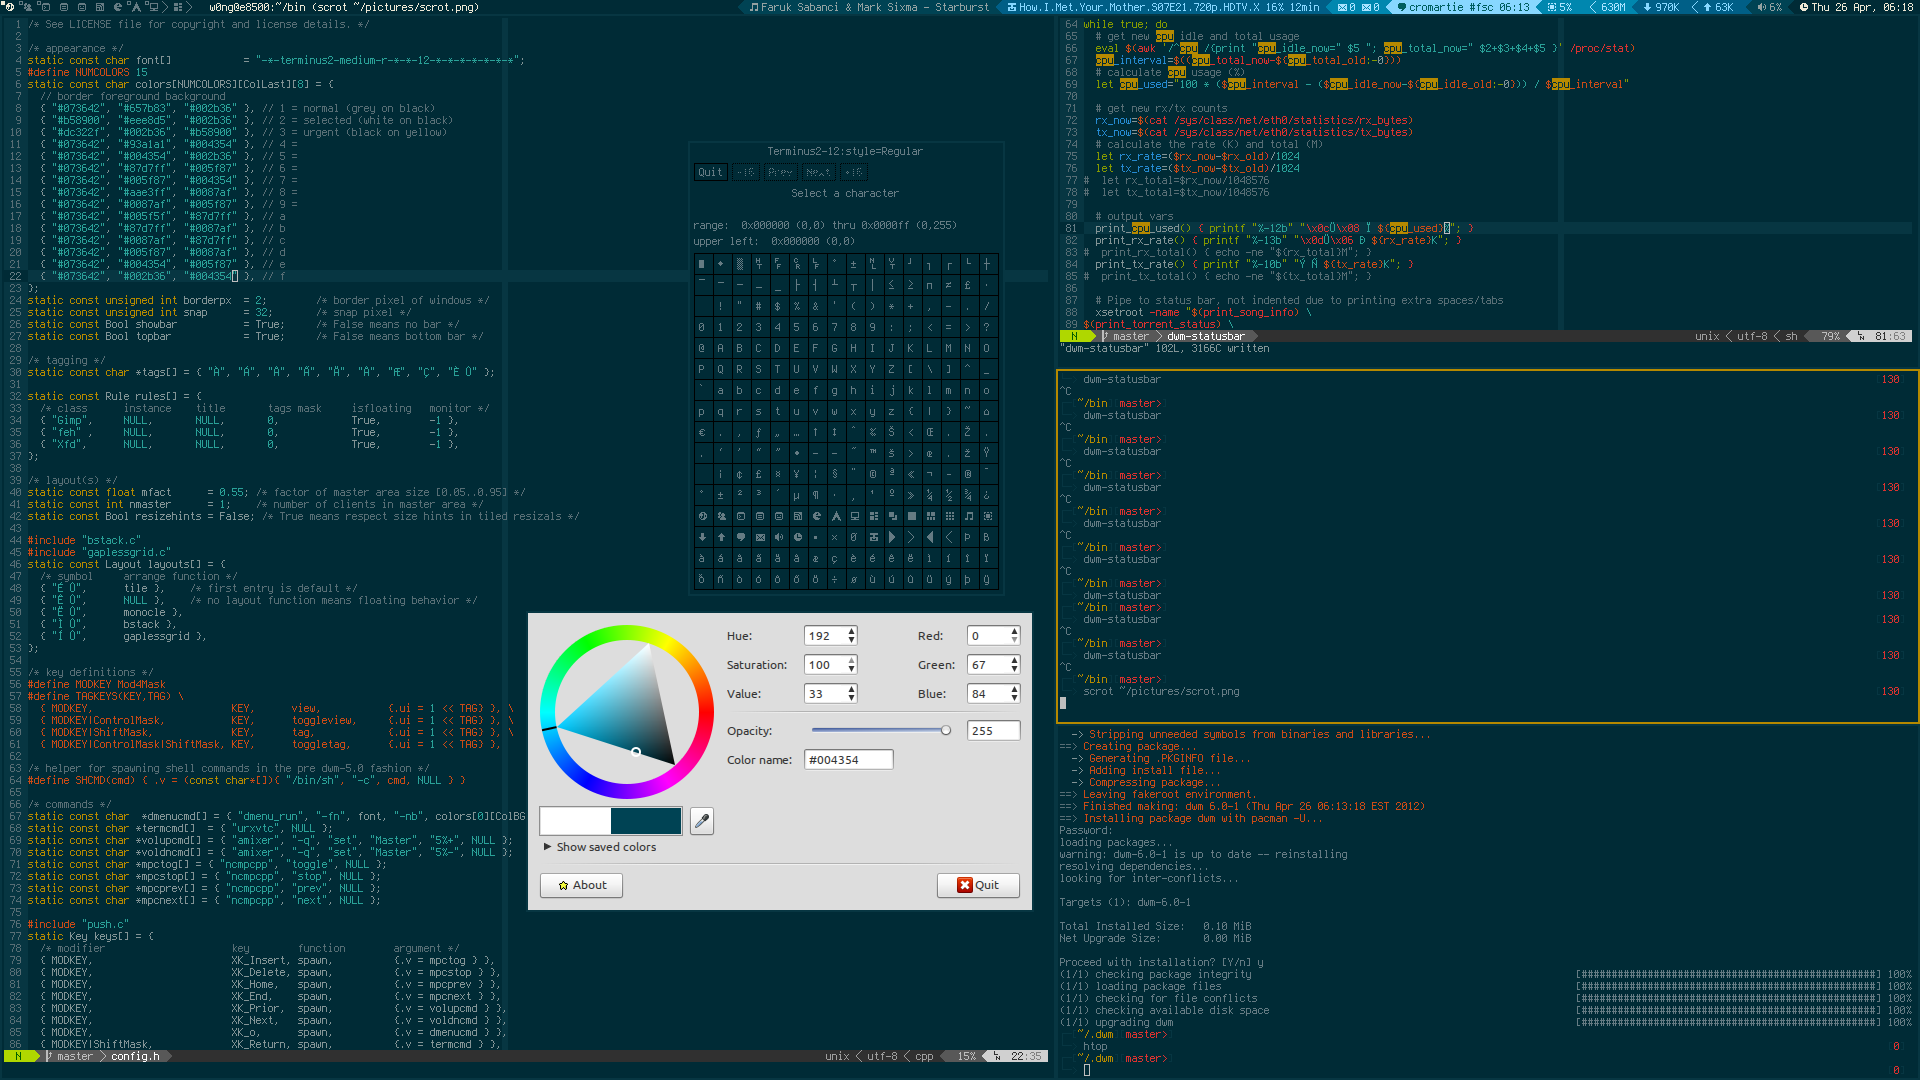1920x1080 pixels.
Task: Click the window title w0ng@e8500 in top bar
Action: click(x=344, y=7)
